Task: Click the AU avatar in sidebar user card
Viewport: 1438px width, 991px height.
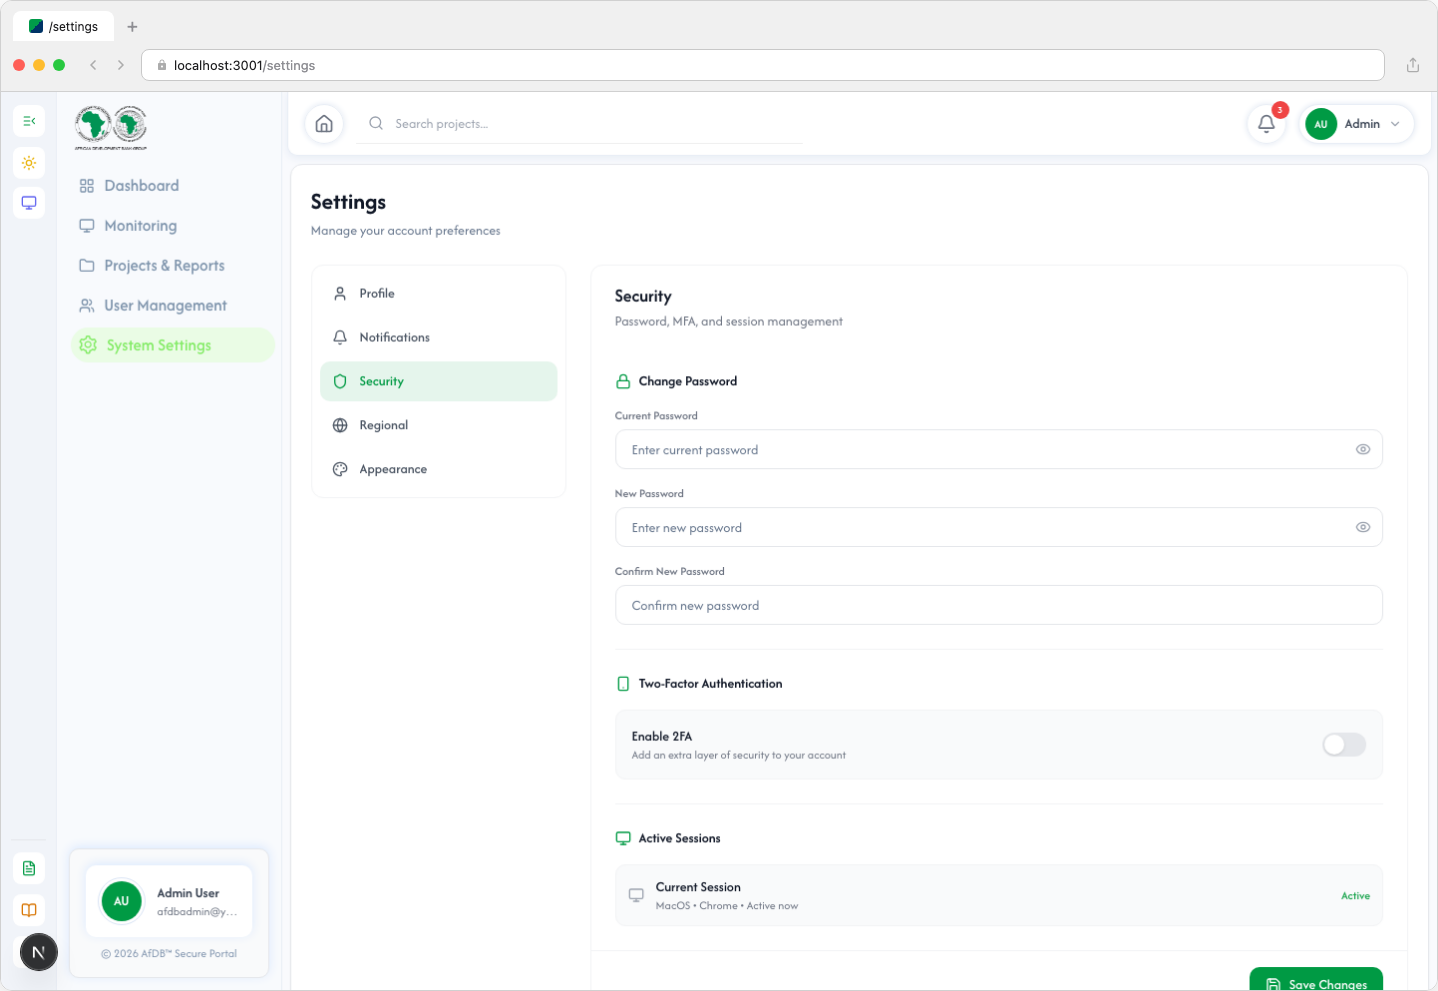Action: [x=121, y=901]
